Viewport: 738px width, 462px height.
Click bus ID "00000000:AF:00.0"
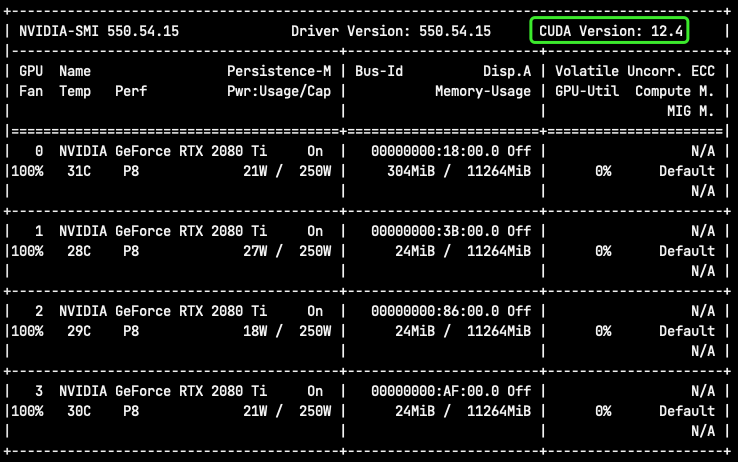(435, 391)
